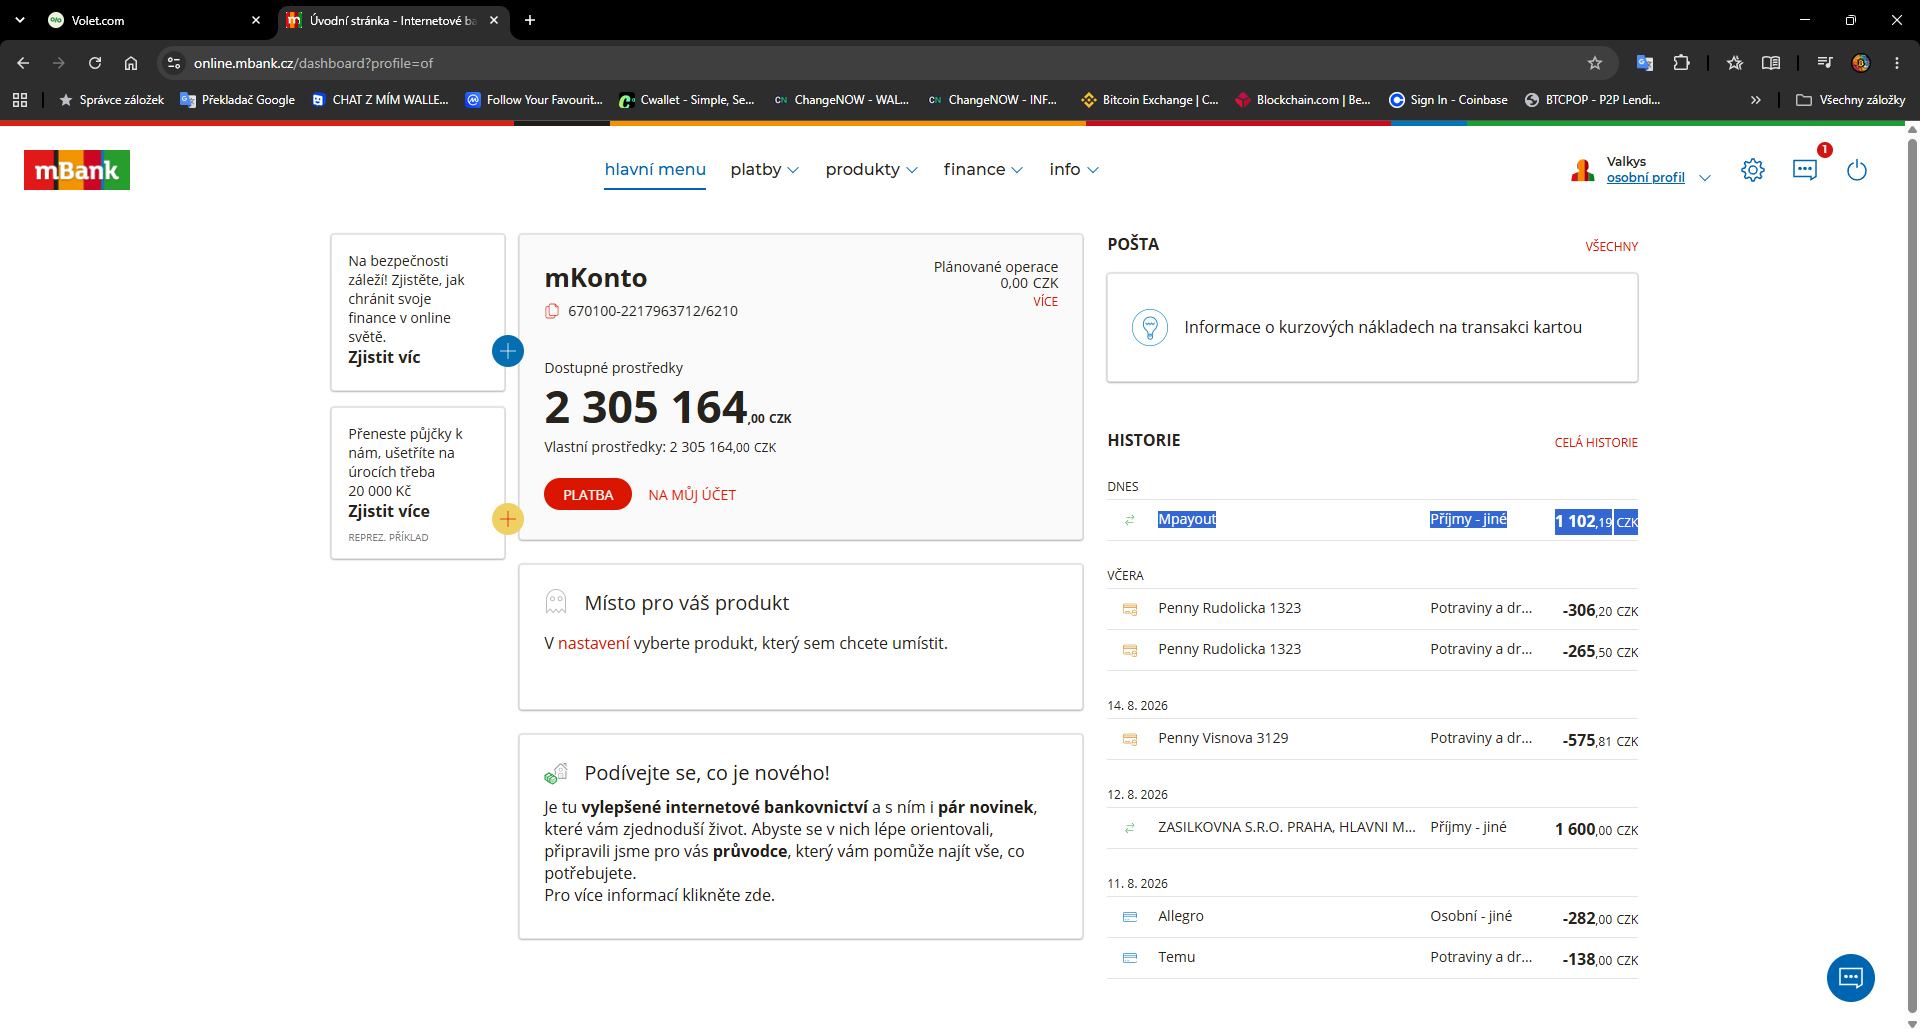Image resolution: width=1920 pixels, height=1029 pixels.
Task: Click NA MŮJ ÚČET link
Action: tap(692, 495)
